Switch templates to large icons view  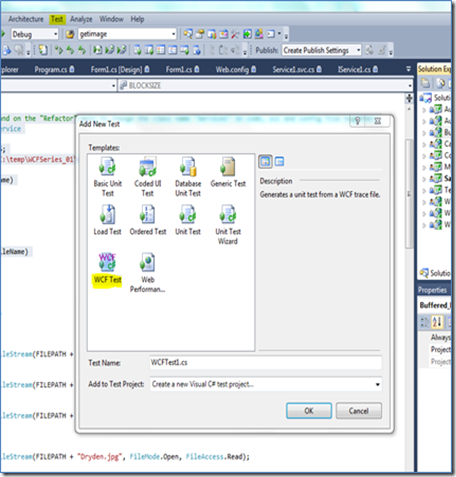pyautogui.click(x=265, y=162)
